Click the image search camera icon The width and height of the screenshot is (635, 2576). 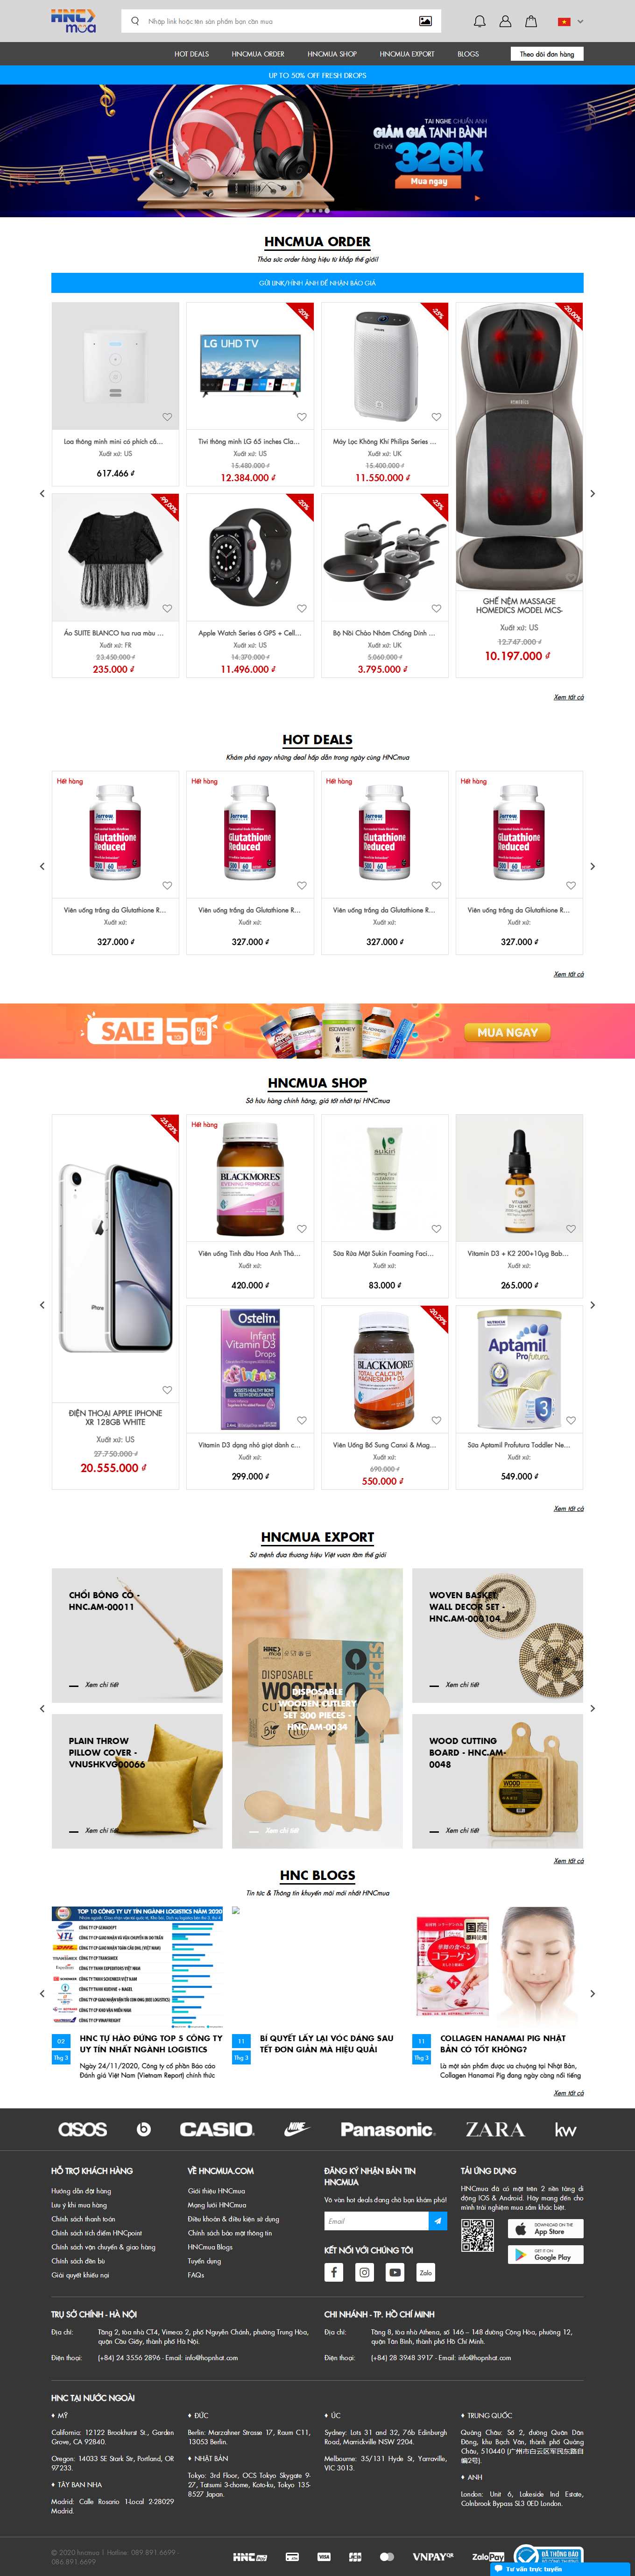coord(425,21)
